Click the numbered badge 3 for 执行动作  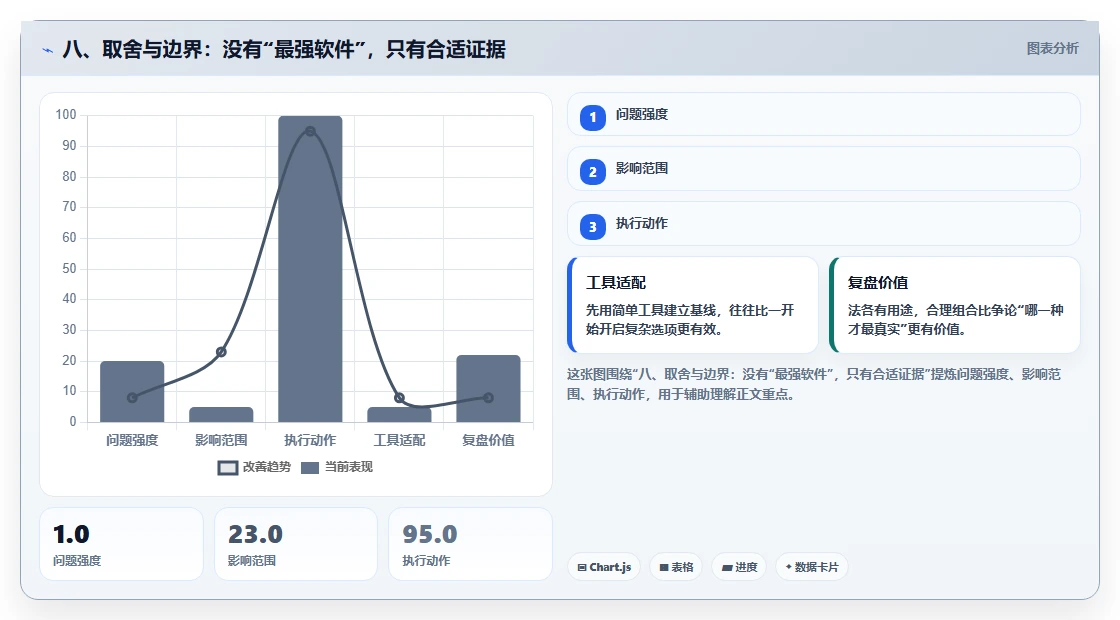click(x=593, y=227)
